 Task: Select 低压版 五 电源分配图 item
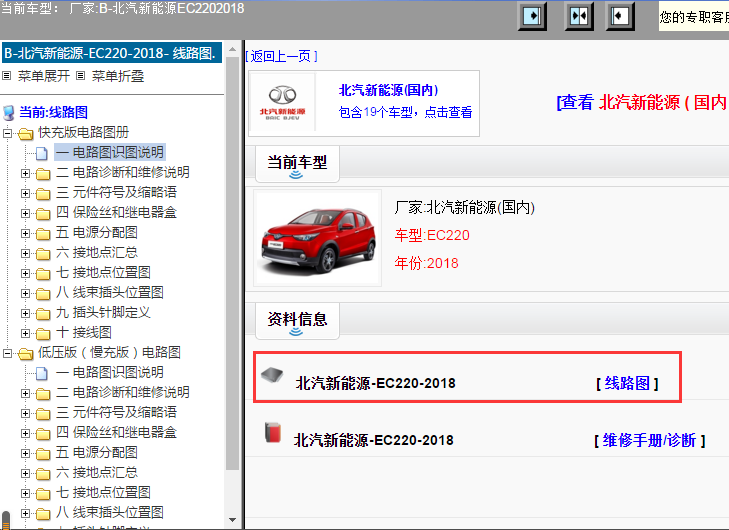coord(97,452)
